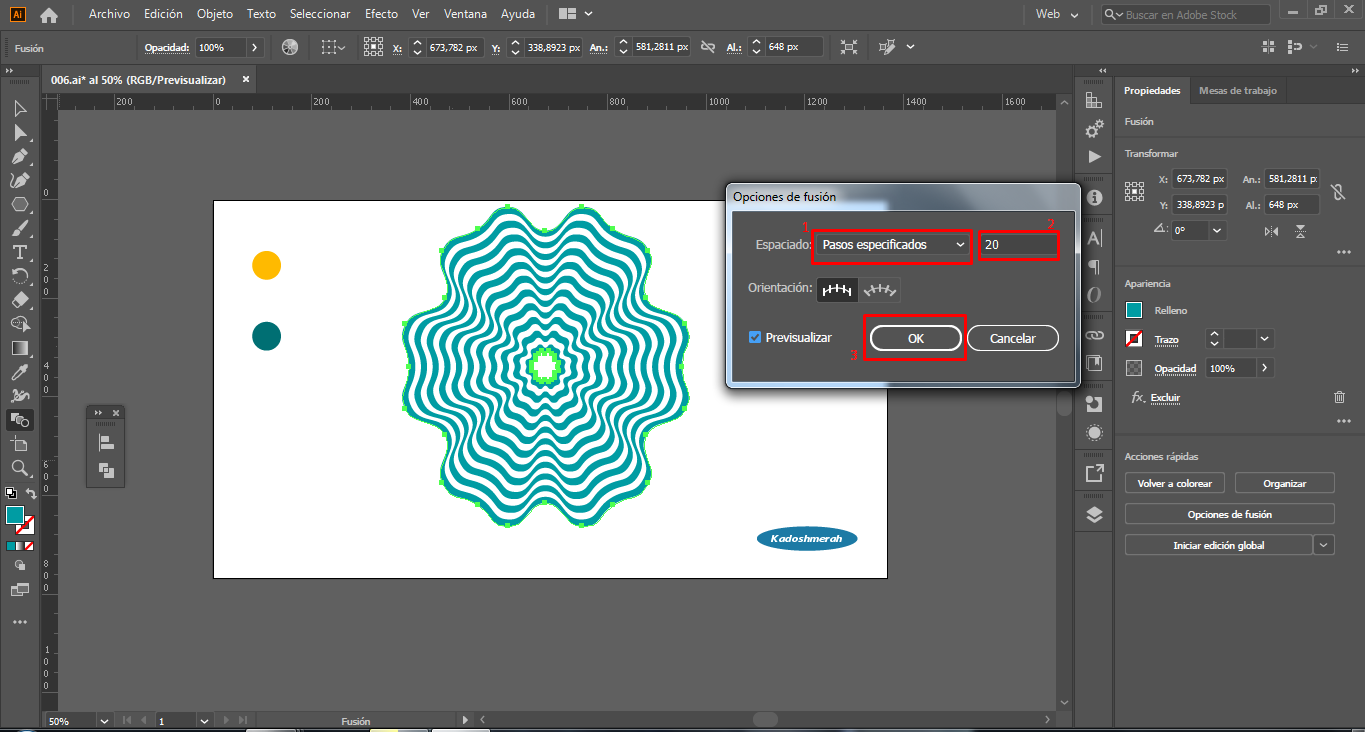Open the Archivo menu
Image resolution: width=1365 pixels, height=732 pixels.
point(109,14)
